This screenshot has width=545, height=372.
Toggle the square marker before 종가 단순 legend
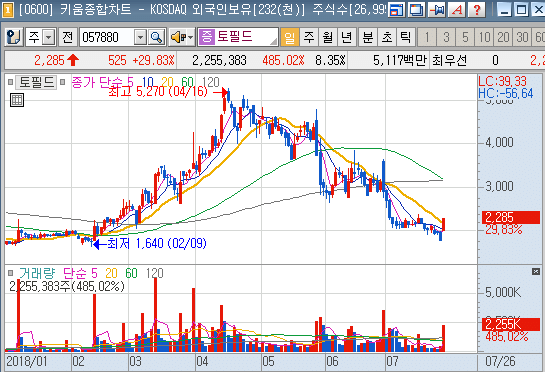(63, 82)
